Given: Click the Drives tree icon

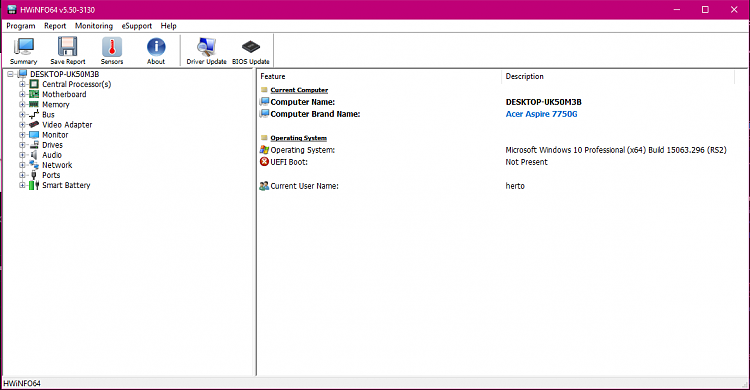Looking at the screenshot, I should [x=34, y=145].
